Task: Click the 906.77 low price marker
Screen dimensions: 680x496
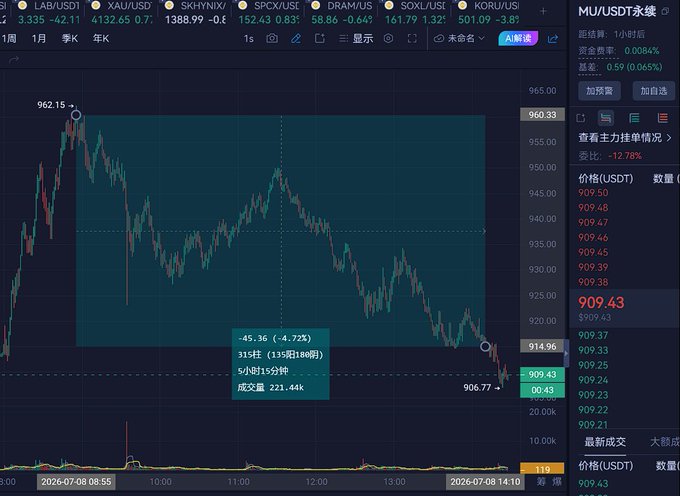Action: [481, 388]
